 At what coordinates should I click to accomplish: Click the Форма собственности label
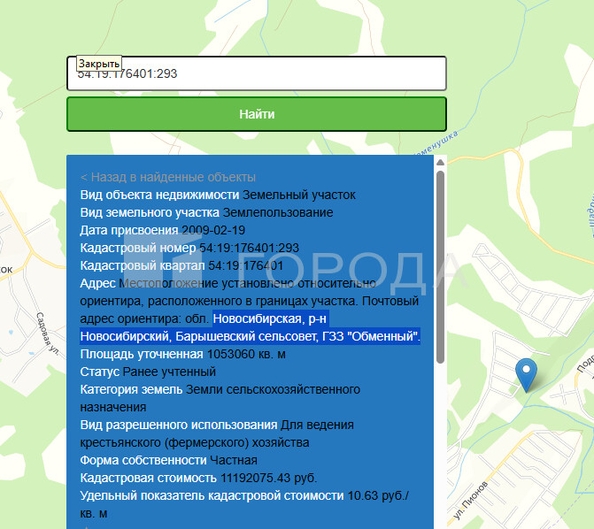coord(143,460)
